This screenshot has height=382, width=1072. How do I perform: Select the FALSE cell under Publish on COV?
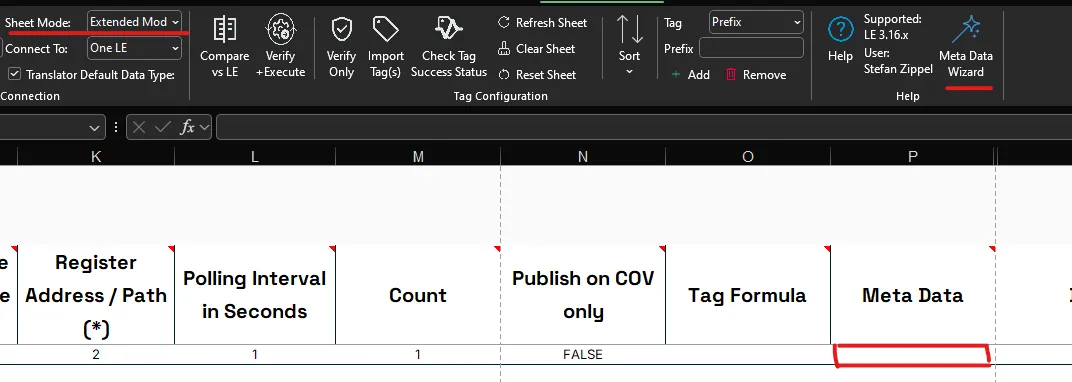583,355
